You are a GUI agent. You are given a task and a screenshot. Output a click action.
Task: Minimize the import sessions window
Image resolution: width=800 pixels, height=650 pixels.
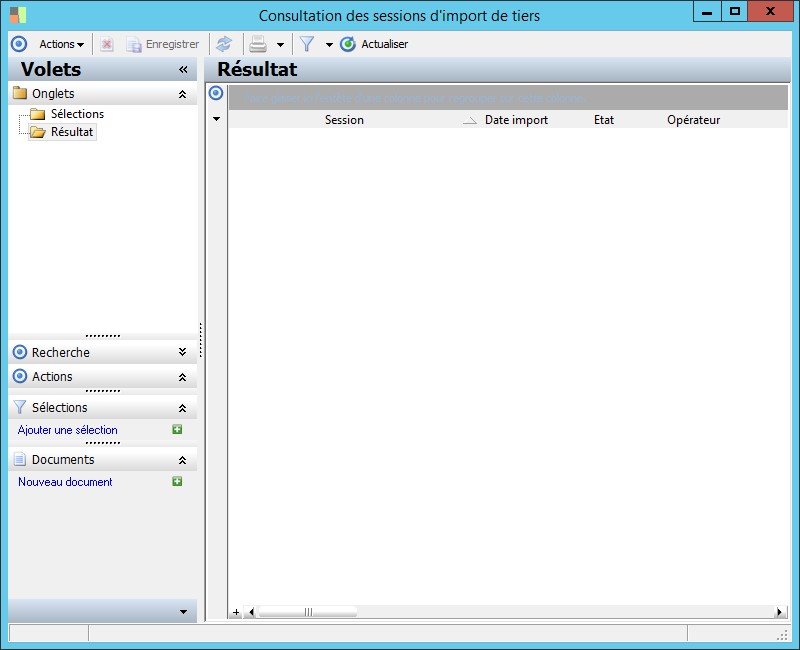click(x=707, y=12)
